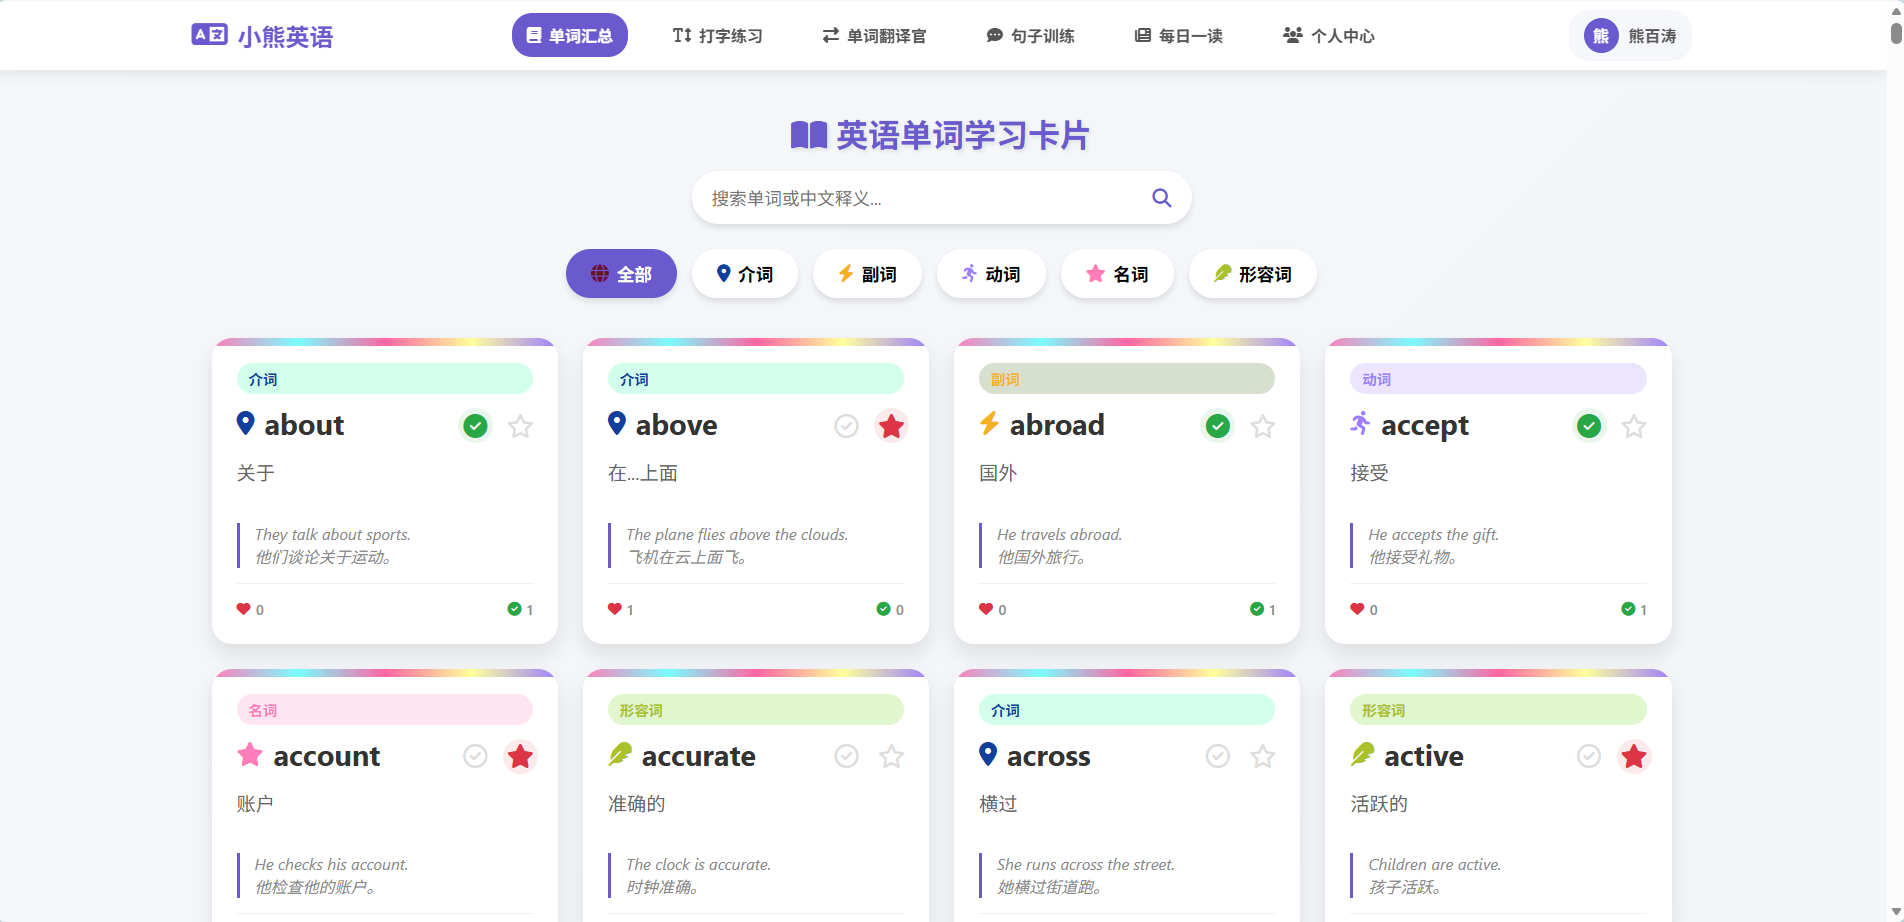
Task: Toggle the learned check on 'accept'
Action: 1589,427
